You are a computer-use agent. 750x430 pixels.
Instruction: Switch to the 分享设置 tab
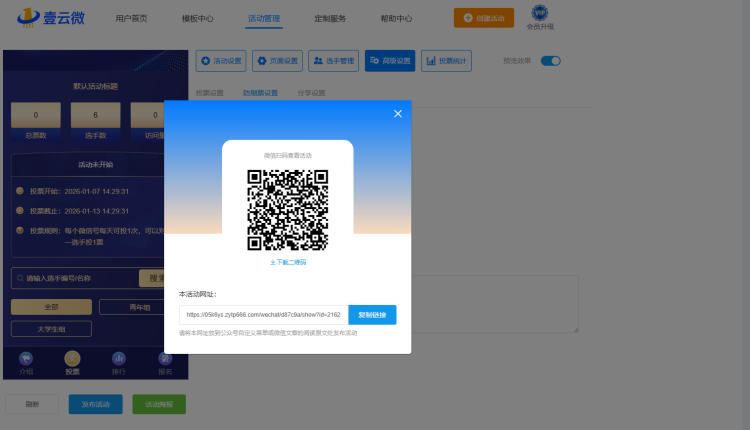coord(311,93)
